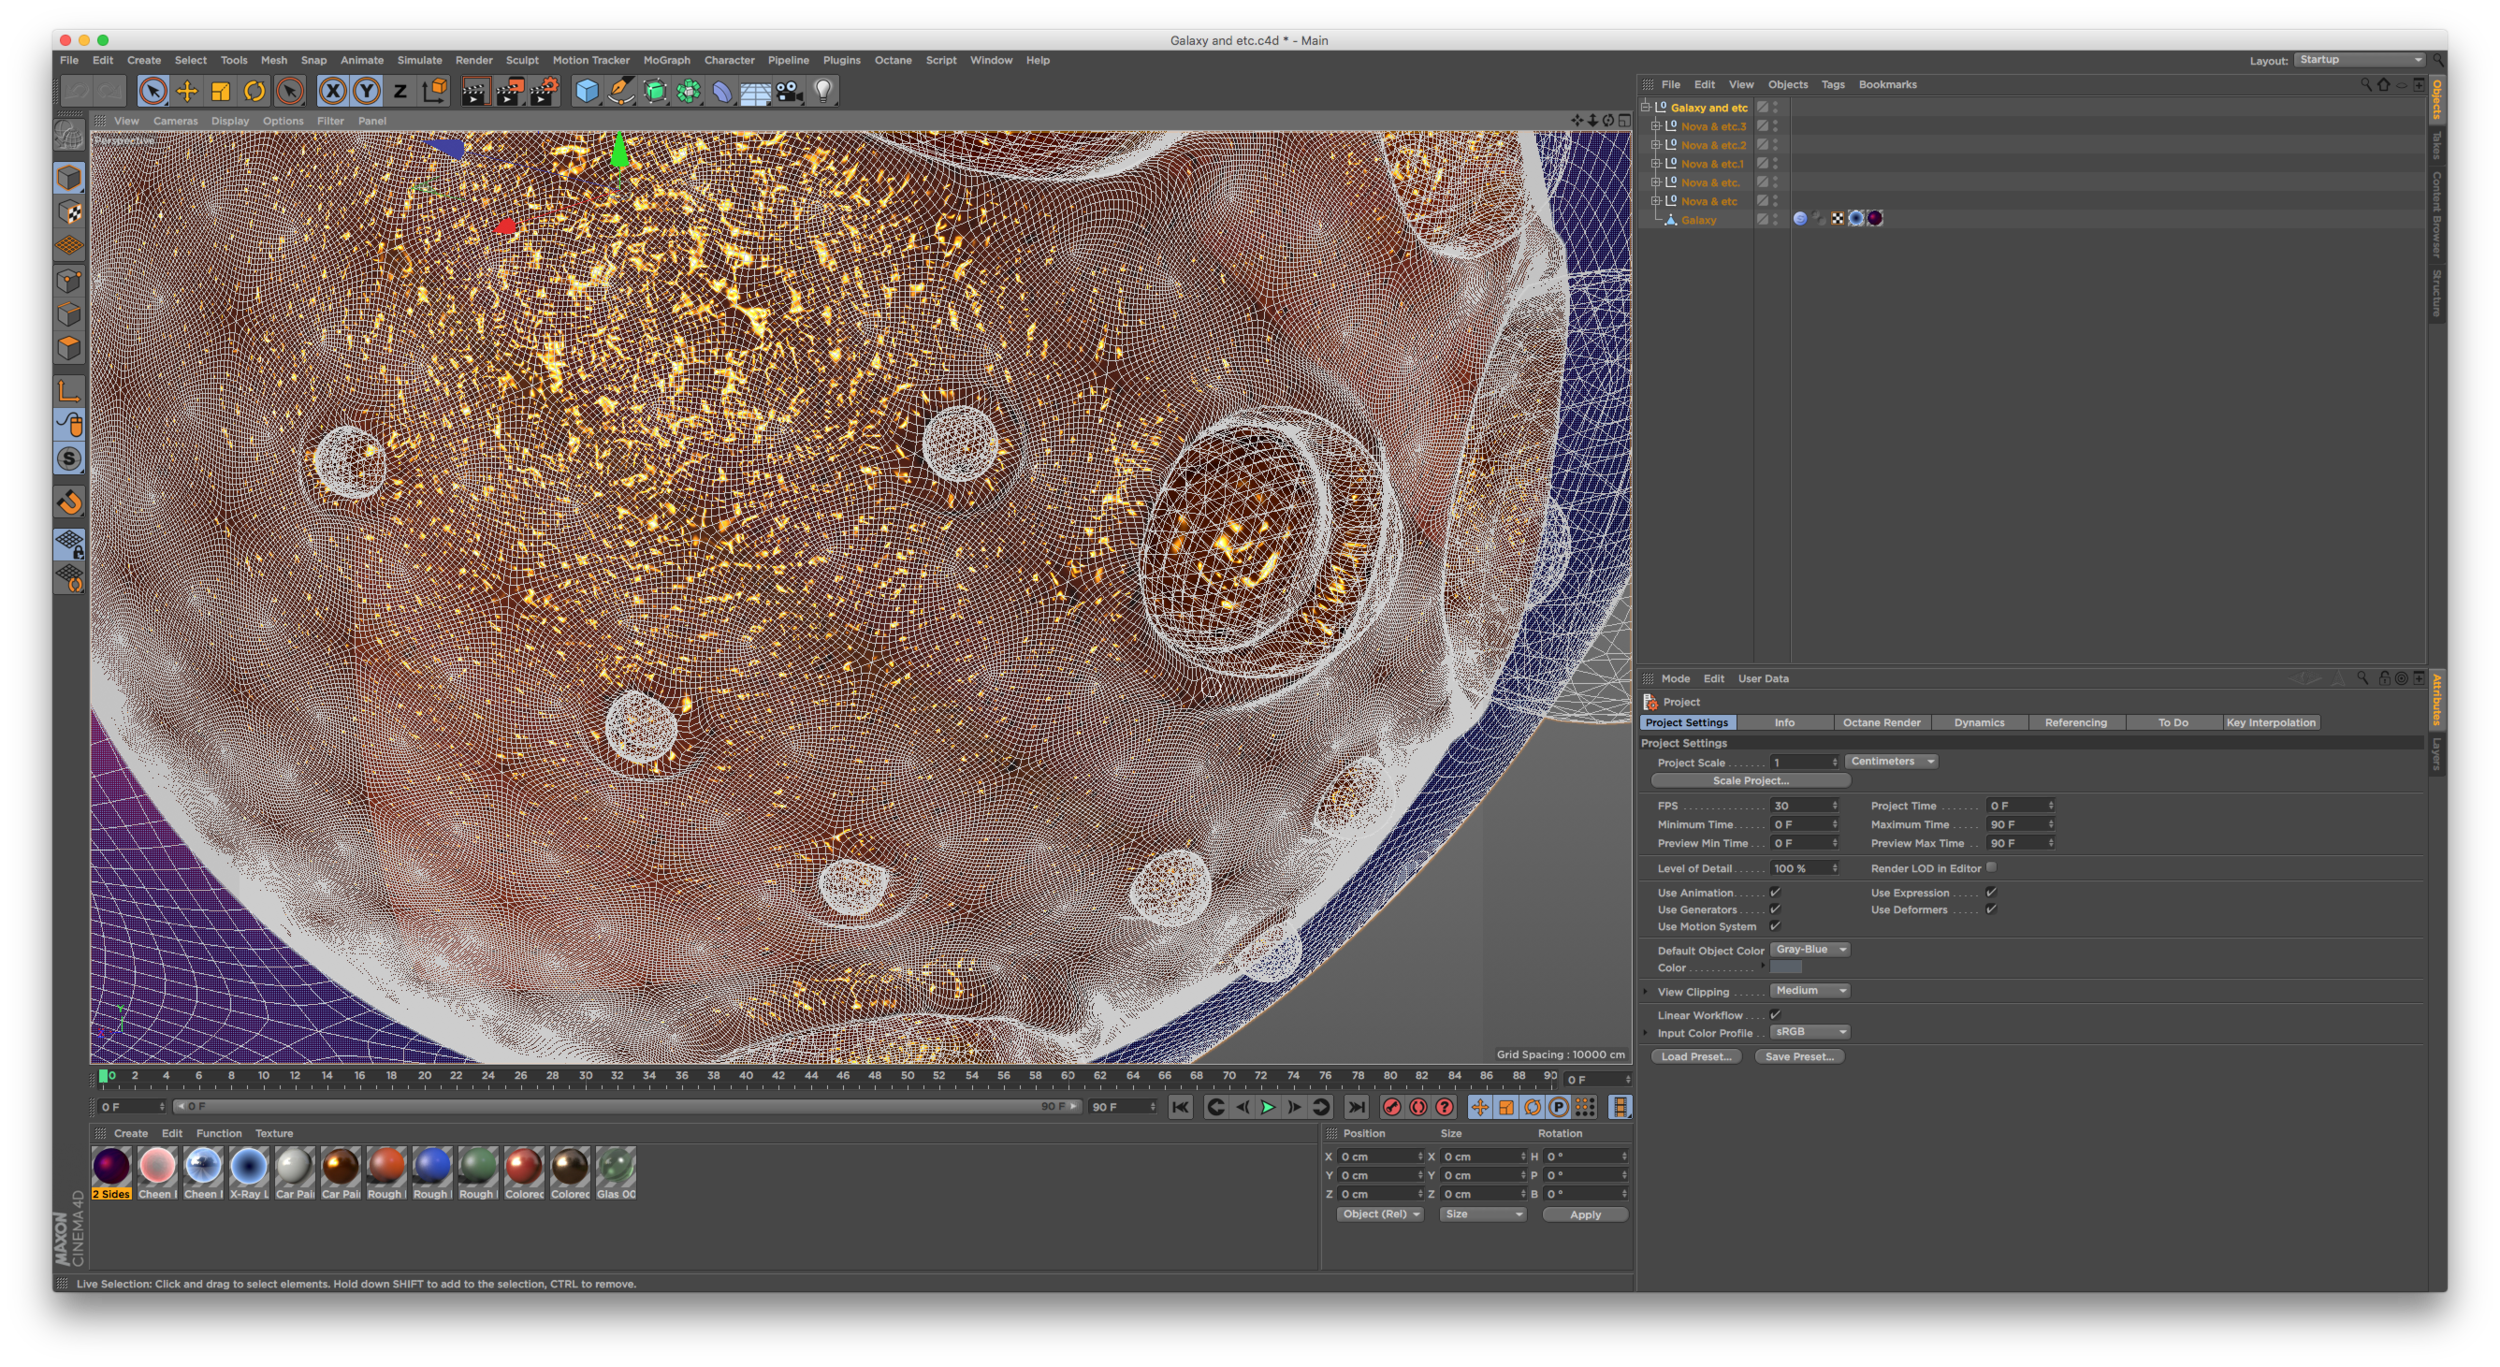
Task: Open Edit Render Settings icon
Action: (x=544, y=92)
